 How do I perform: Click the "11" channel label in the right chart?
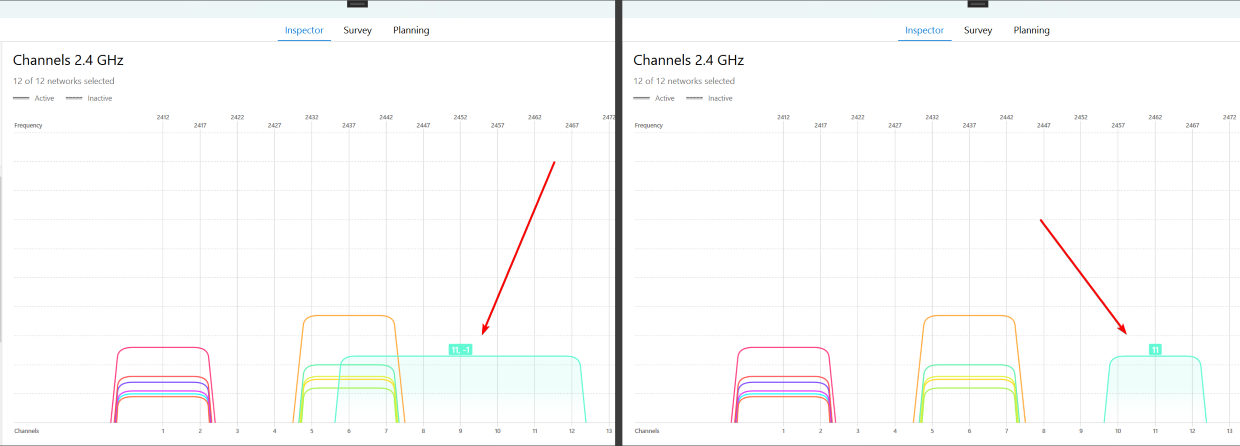pos(1155,350)
